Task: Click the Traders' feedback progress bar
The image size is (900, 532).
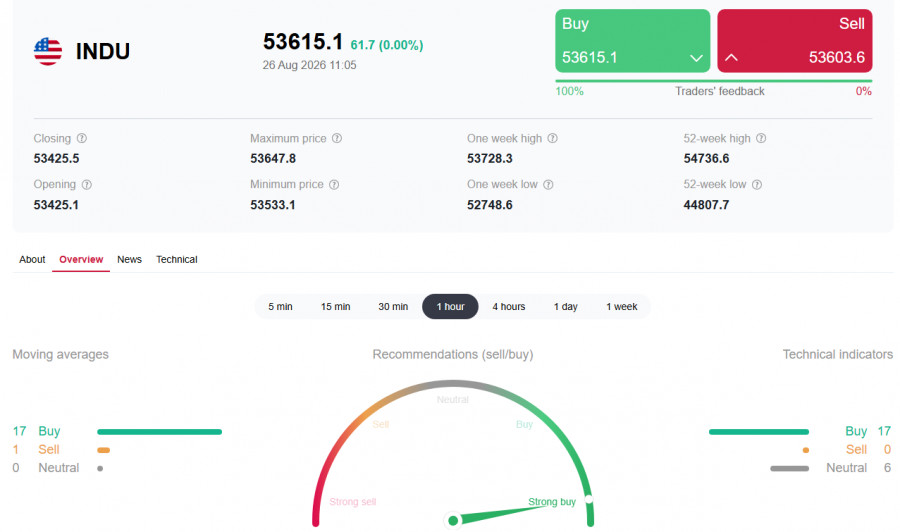Action: (713, 81)
